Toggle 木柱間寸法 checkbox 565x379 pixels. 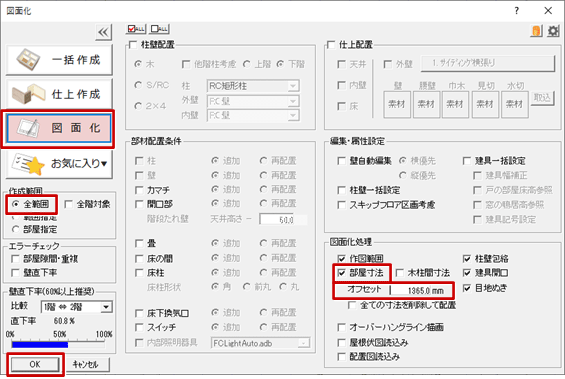tap(400, 273)
